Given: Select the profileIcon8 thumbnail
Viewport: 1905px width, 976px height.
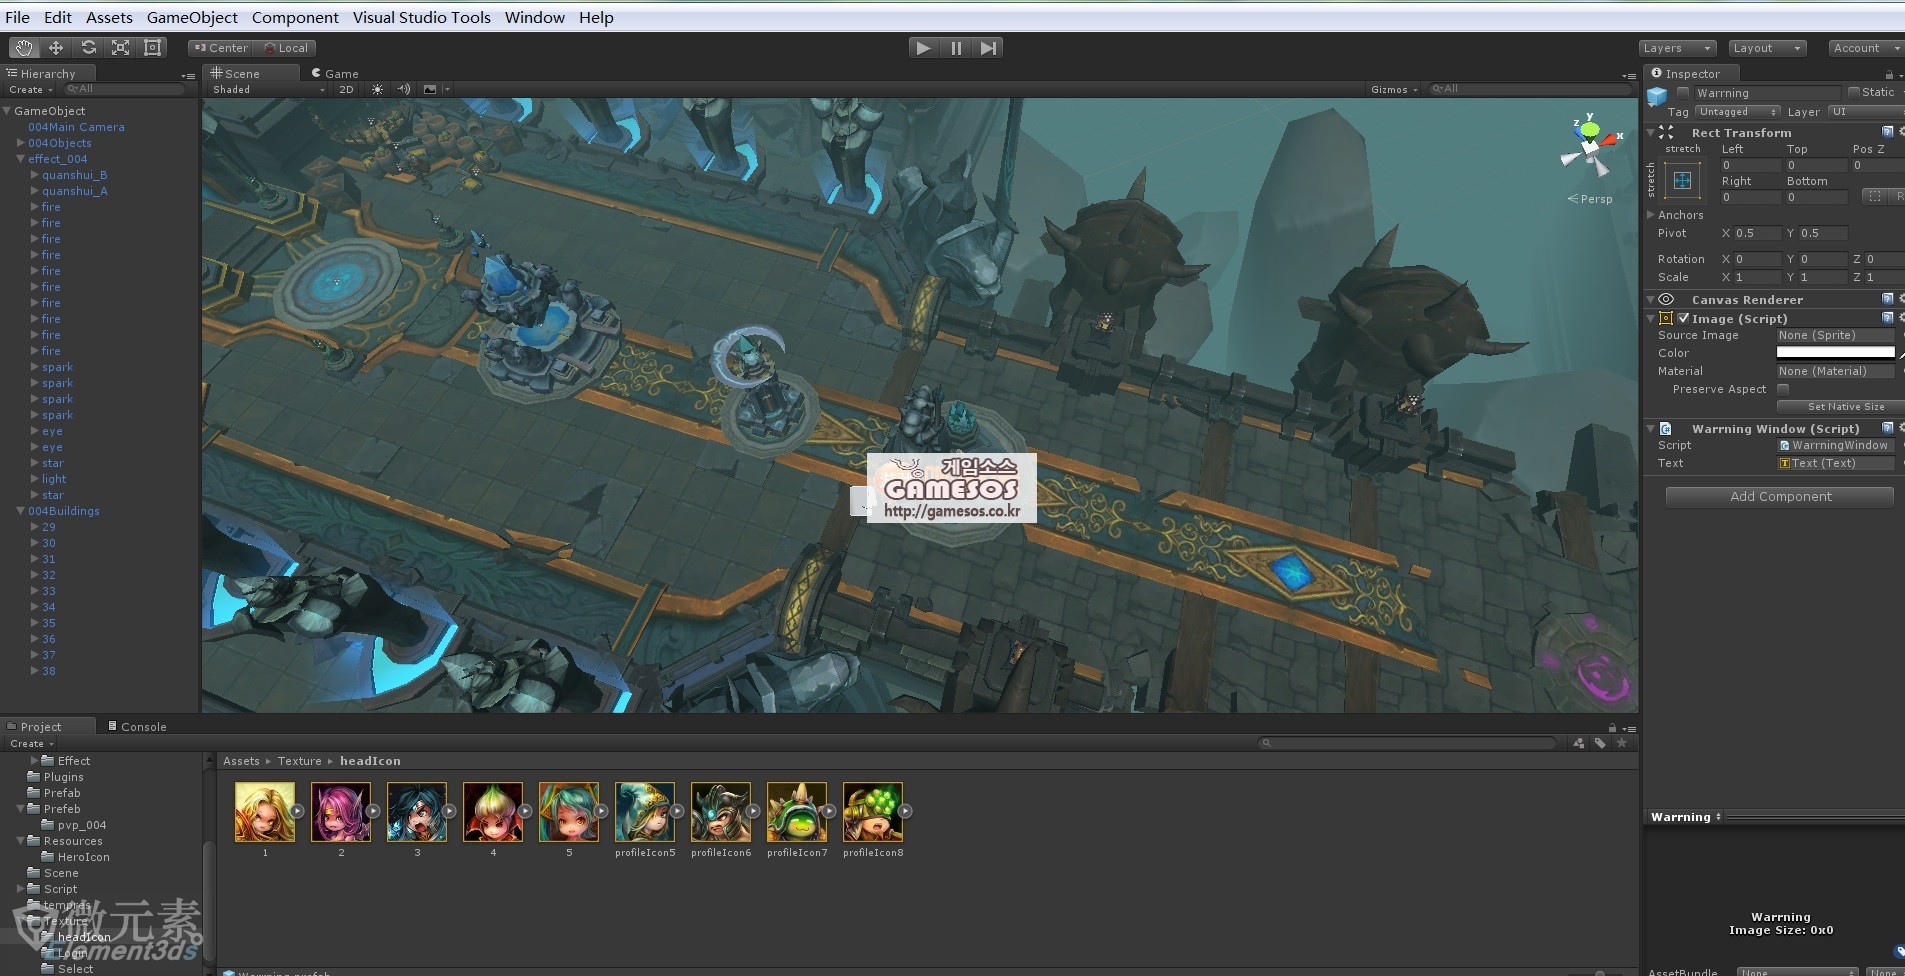Looking at the screenshot, I should click(873, 812).
